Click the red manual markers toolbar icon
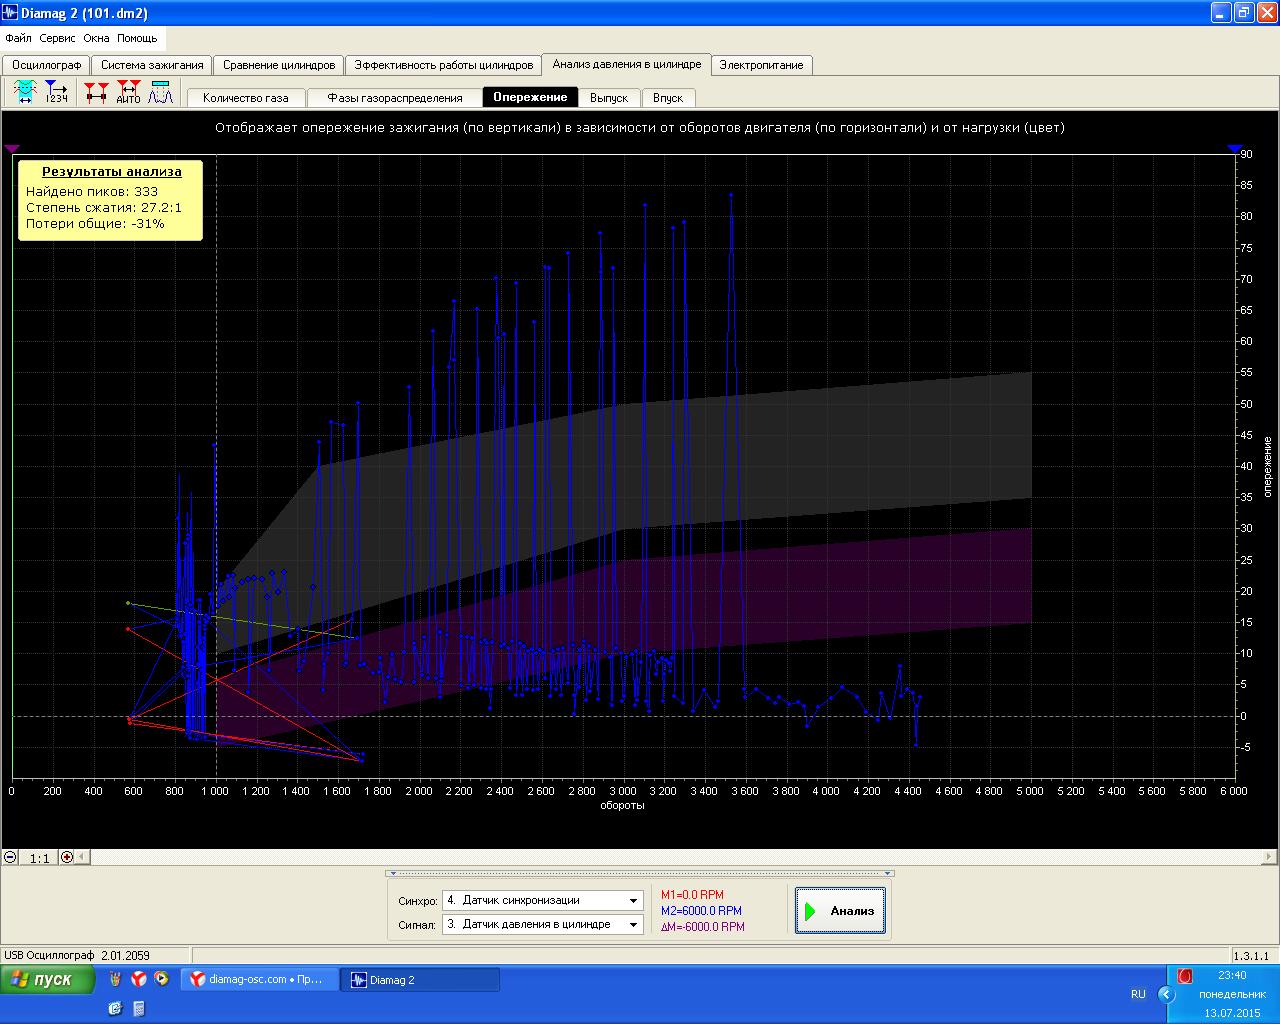The width and height of the screenshot is (1280, 1024). tap(96, 93)
